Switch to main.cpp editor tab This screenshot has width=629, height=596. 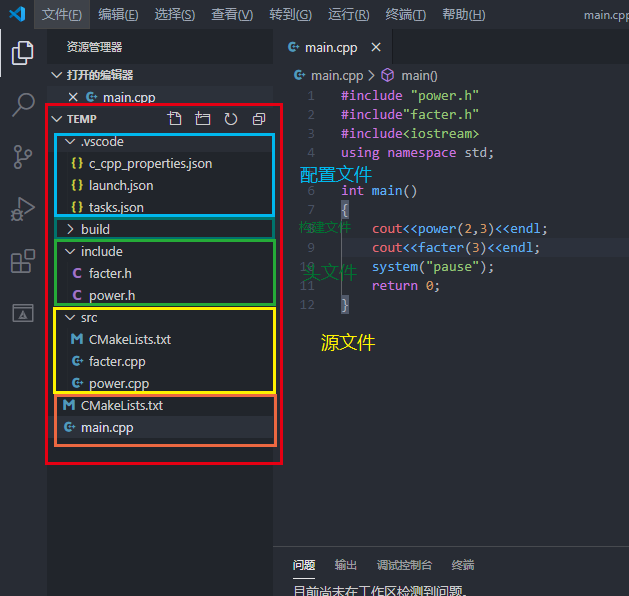click(331, 47)
